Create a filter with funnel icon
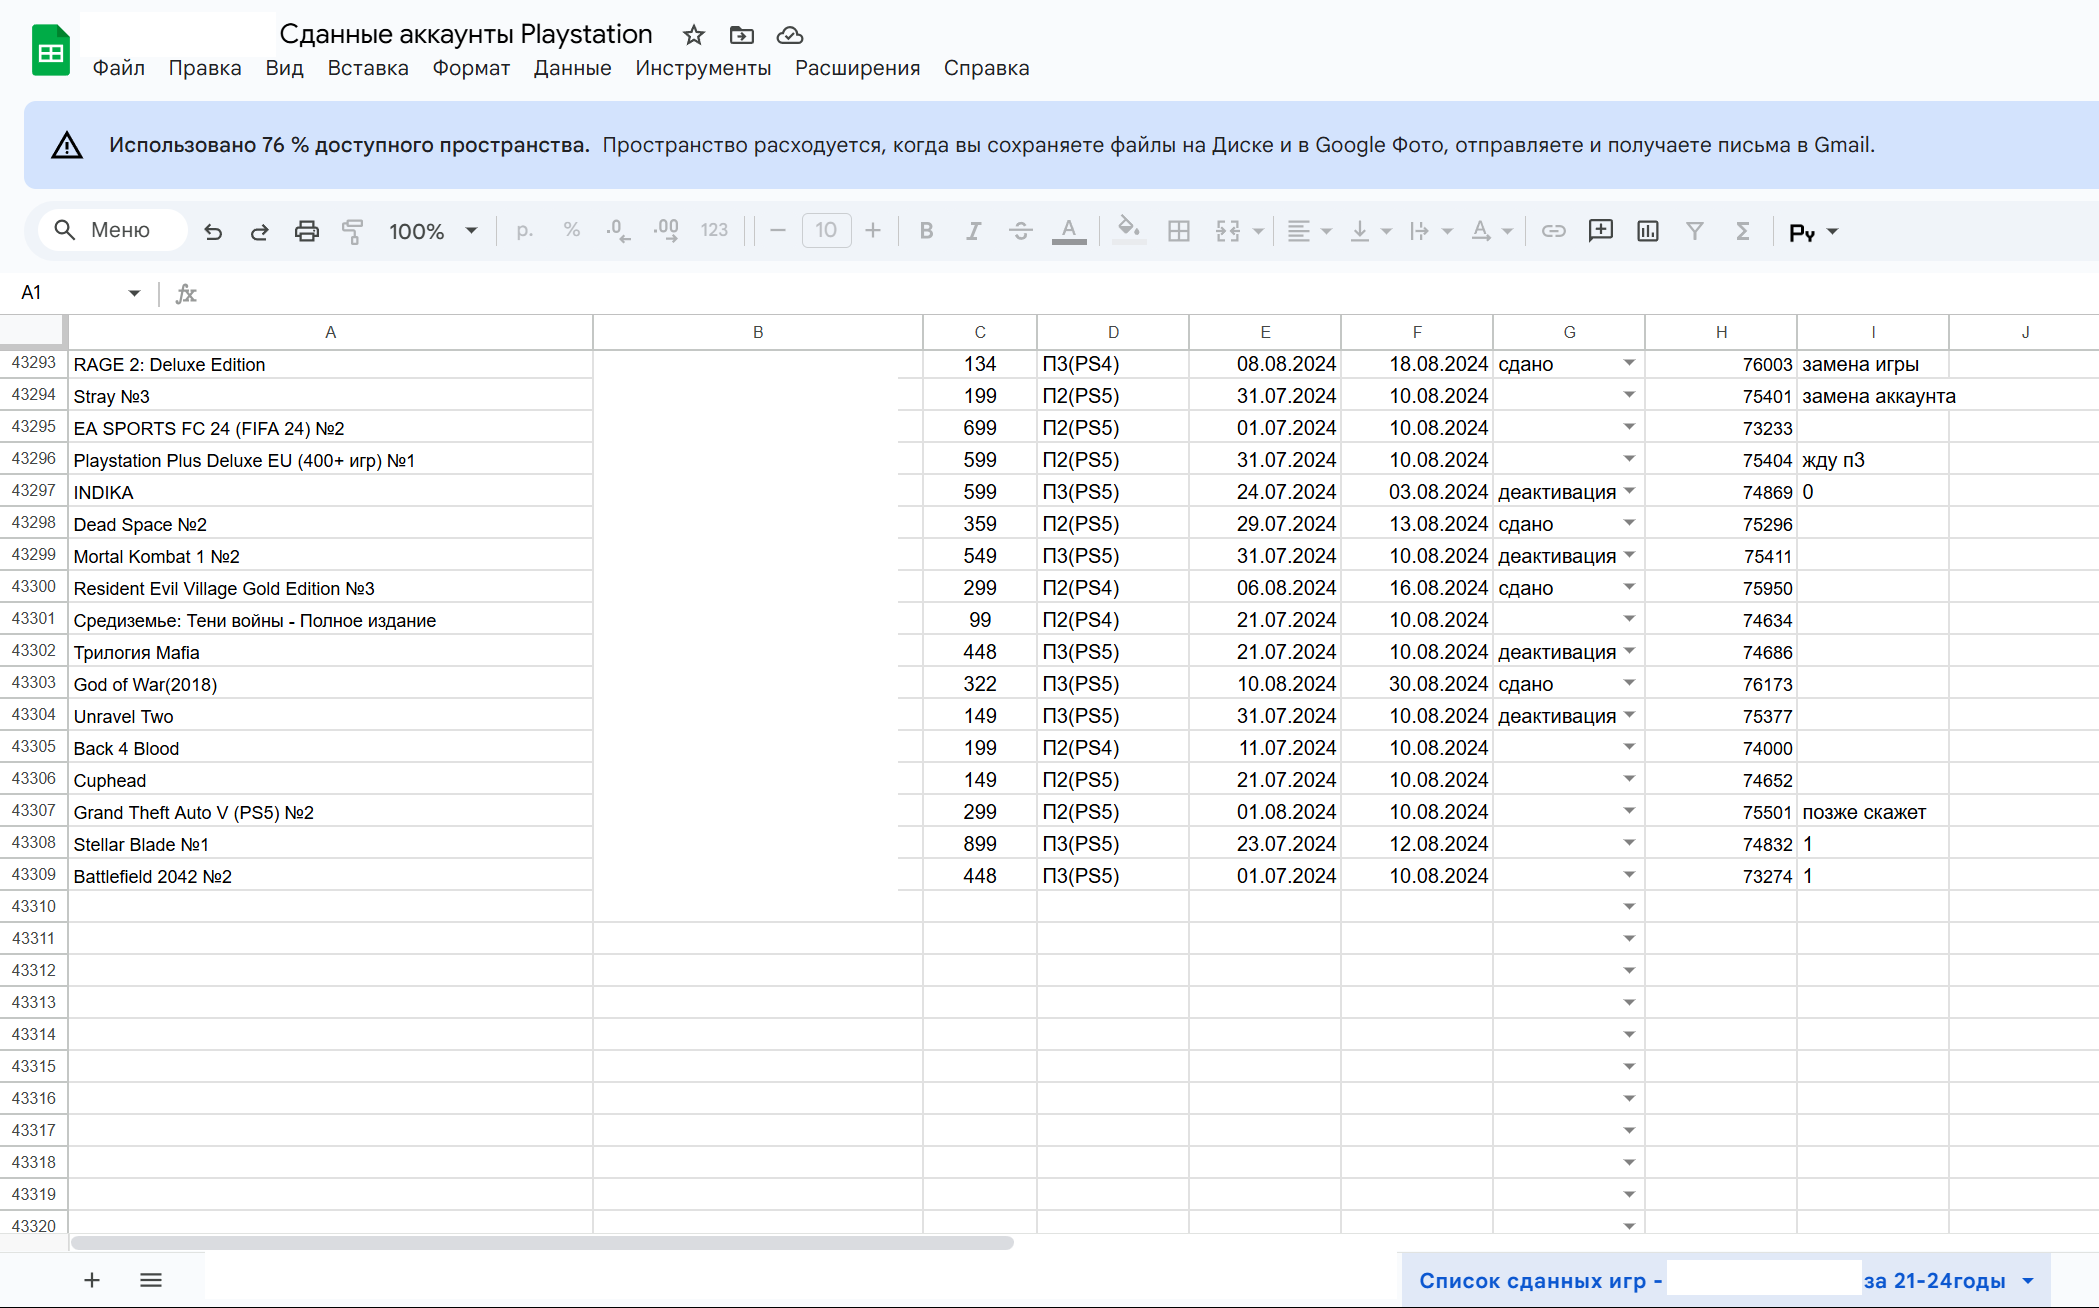 [1695, 231]
